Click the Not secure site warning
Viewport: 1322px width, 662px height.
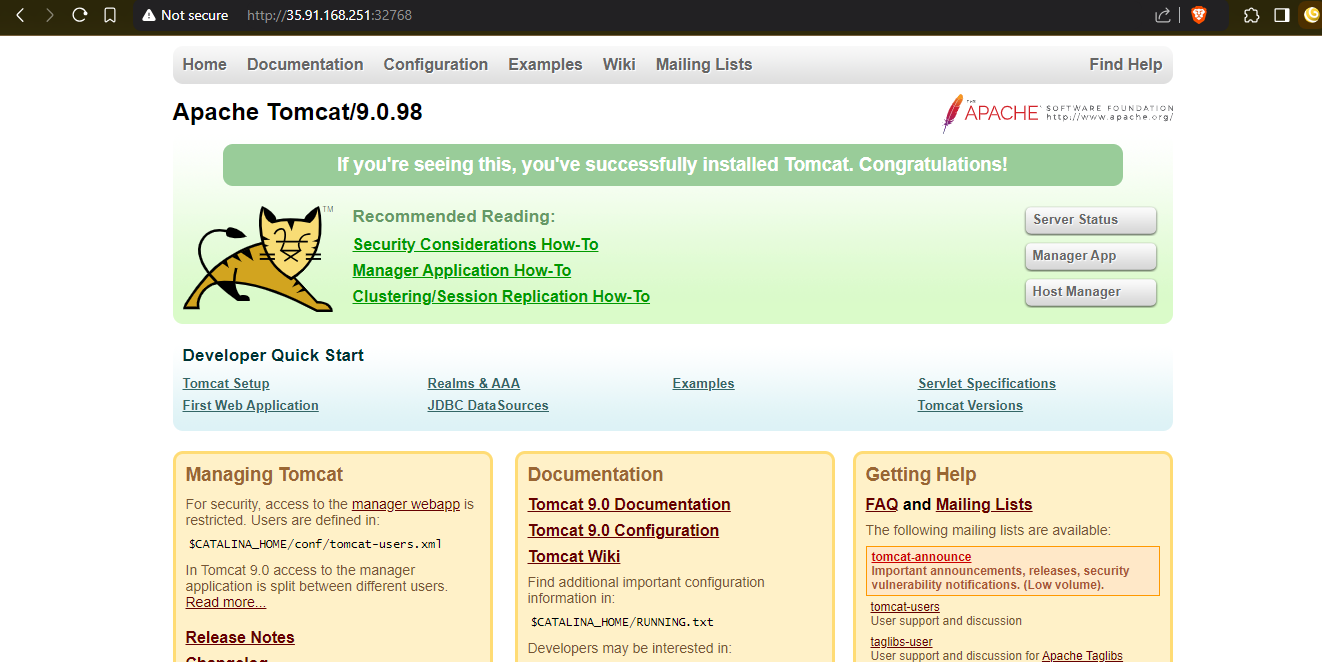(x=185, y=15)
